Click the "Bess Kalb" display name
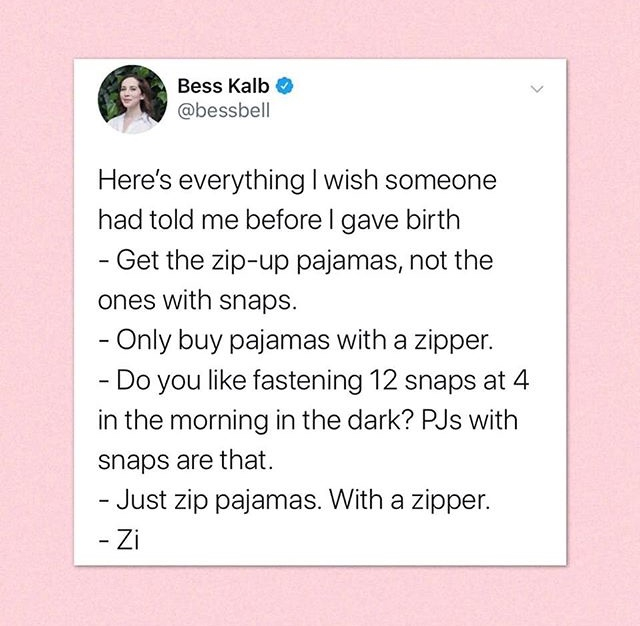This screenshot has width=640, height=626. pos(223,86)
